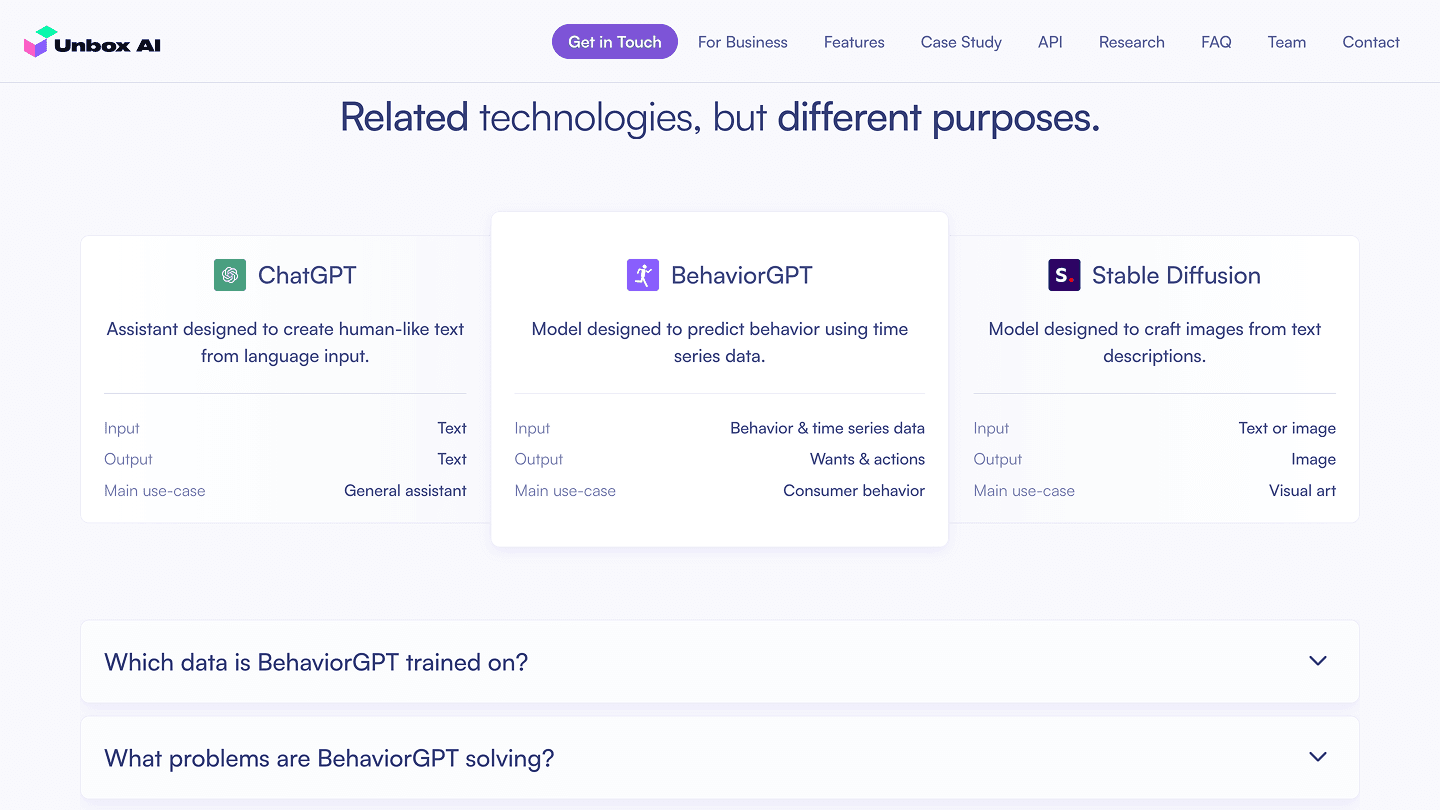Image resolution: width=1440 pixels, height=810 pixels.
Task: Click the ChatGPT green logo icon
Action: 230,275
